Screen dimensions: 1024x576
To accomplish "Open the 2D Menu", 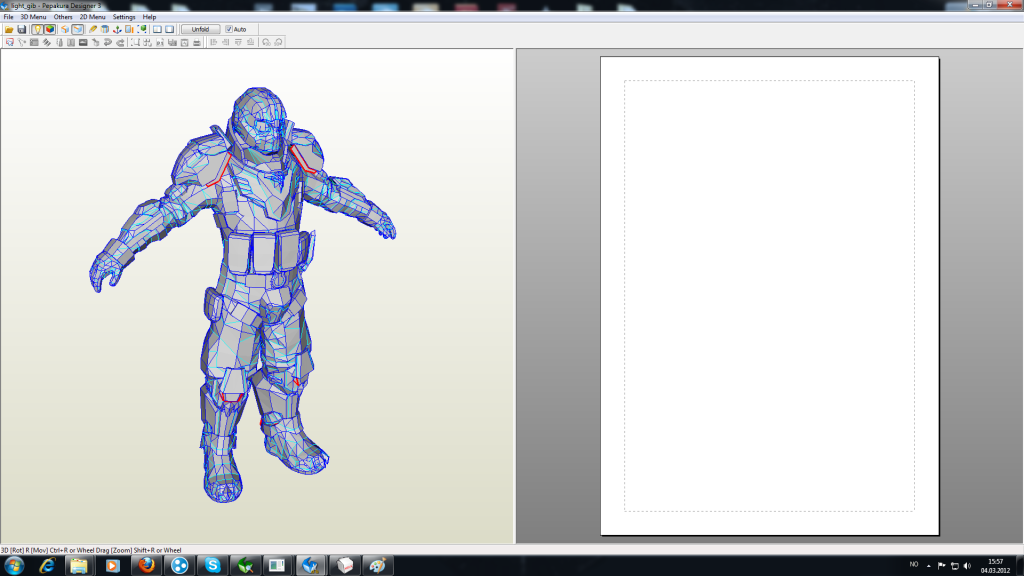I will point(92,17).
